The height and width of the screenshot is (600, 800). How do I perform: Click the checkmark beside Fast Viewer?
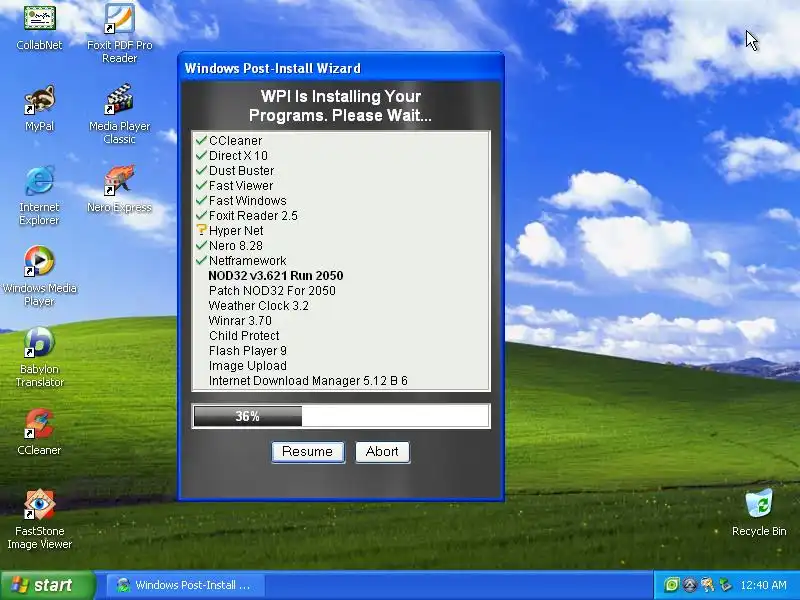(201, 185)
